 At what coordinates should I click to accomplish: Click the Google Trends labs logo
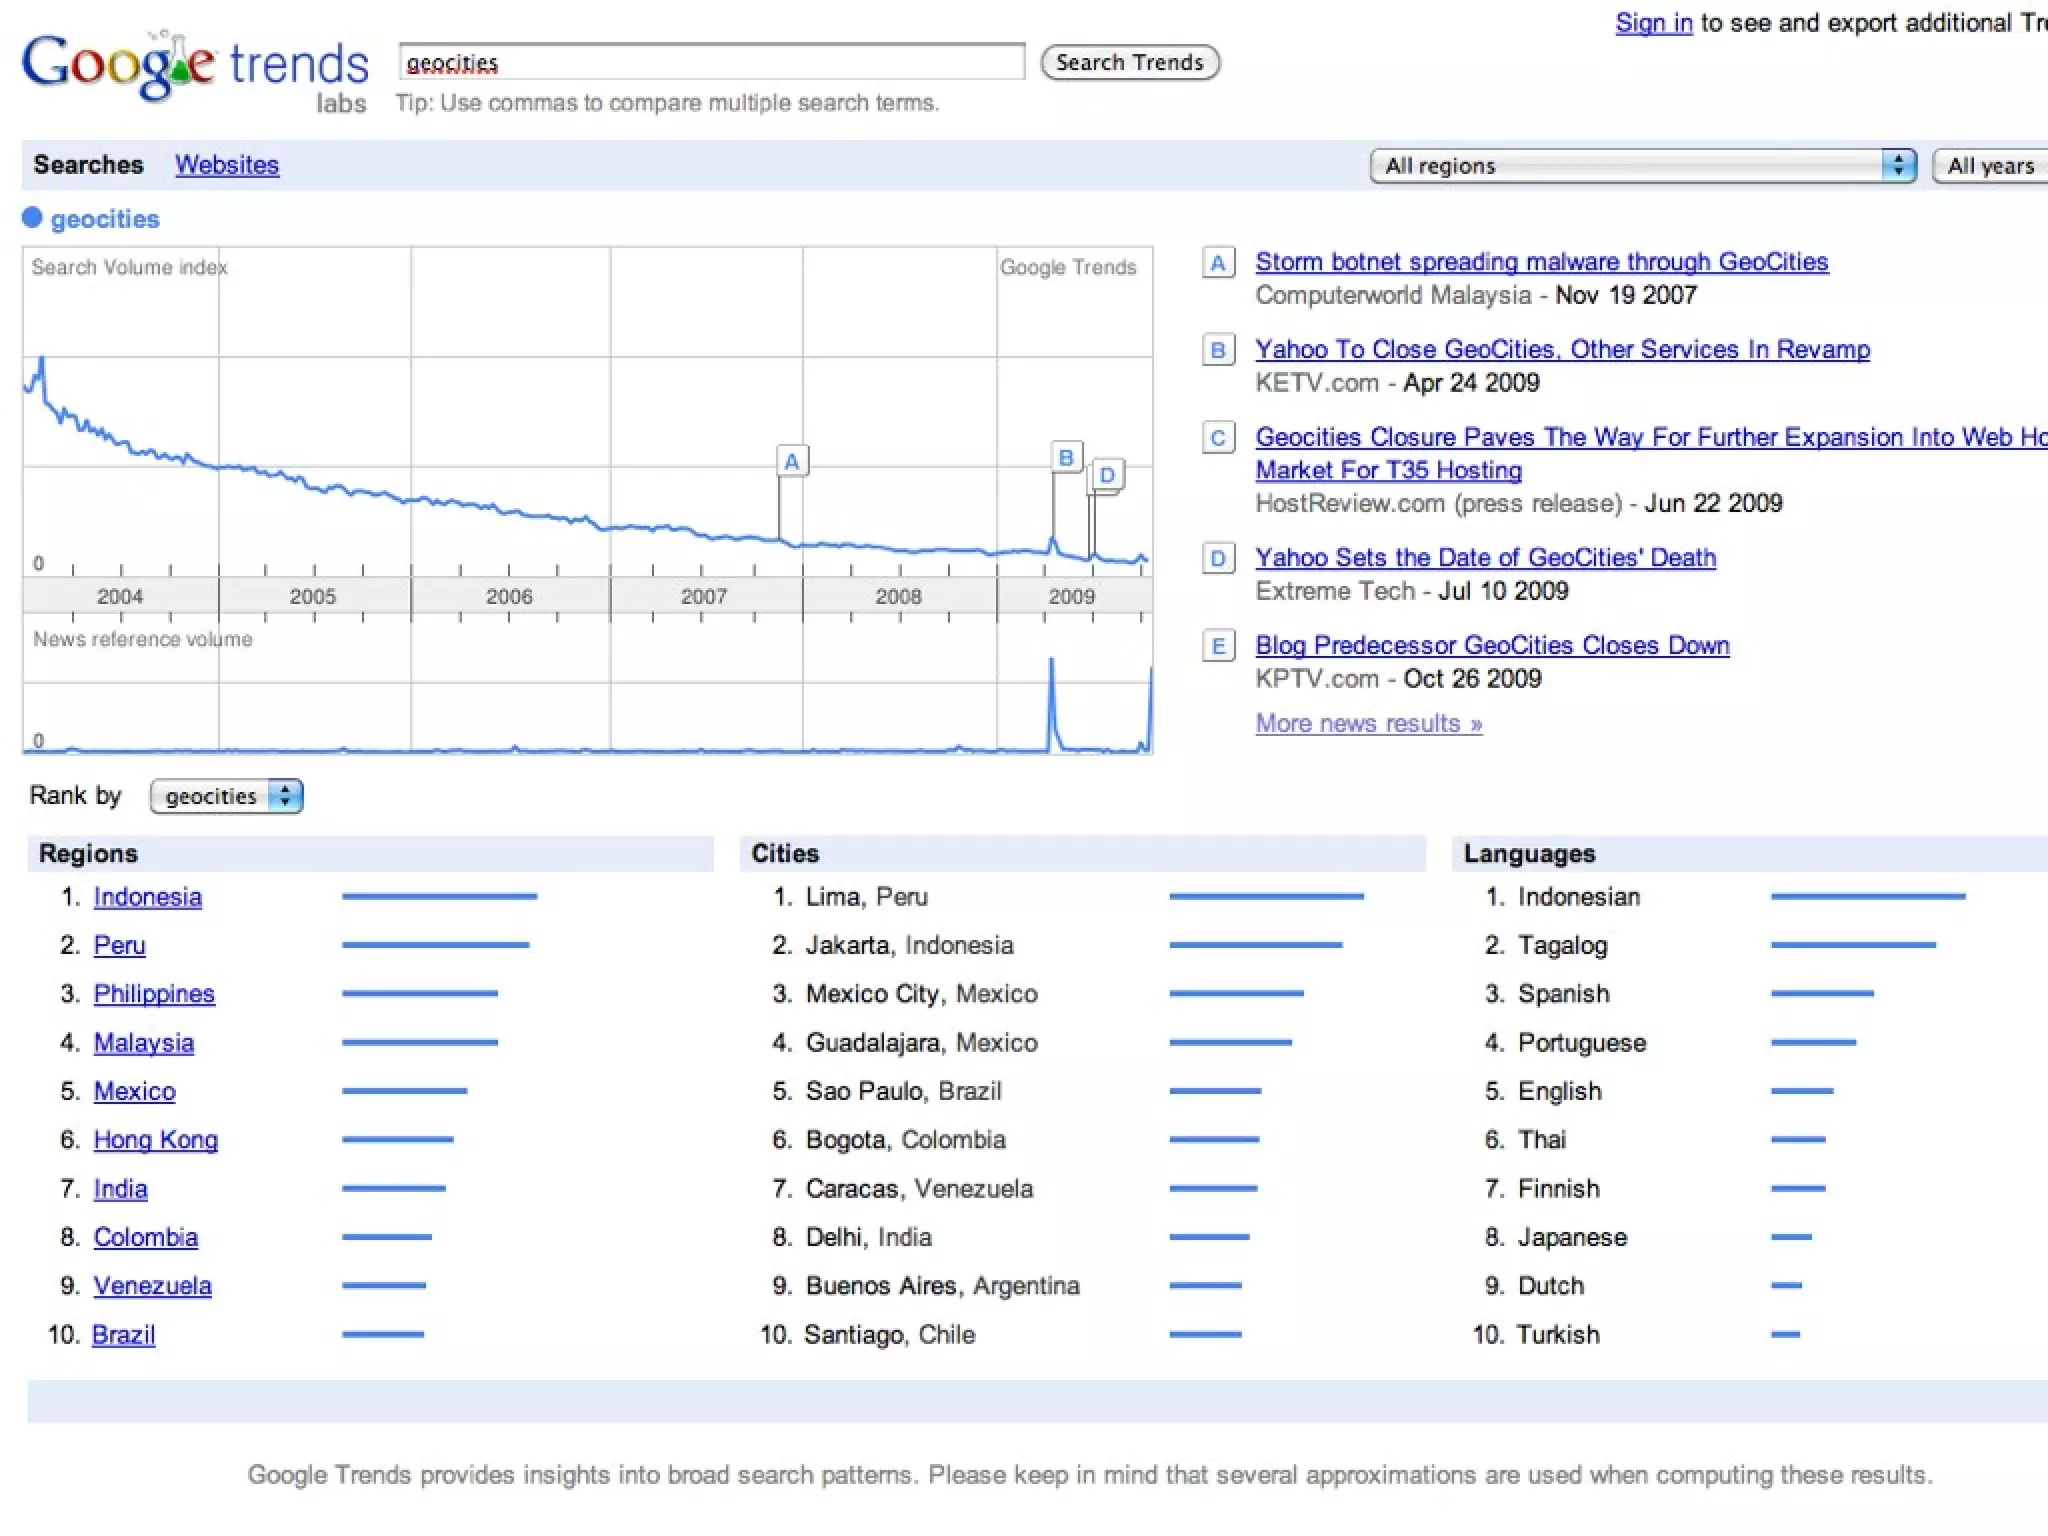195,72
